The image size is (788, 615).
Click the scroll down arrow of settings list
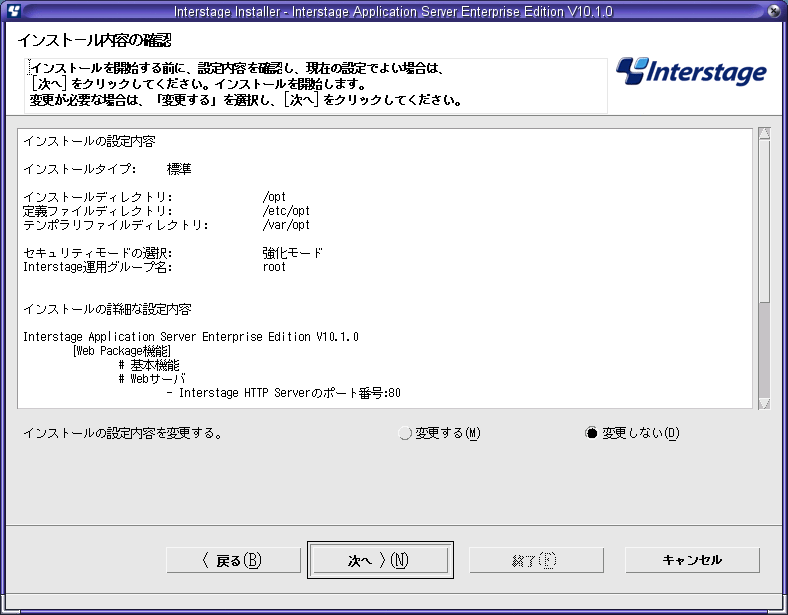coord(764,403)
